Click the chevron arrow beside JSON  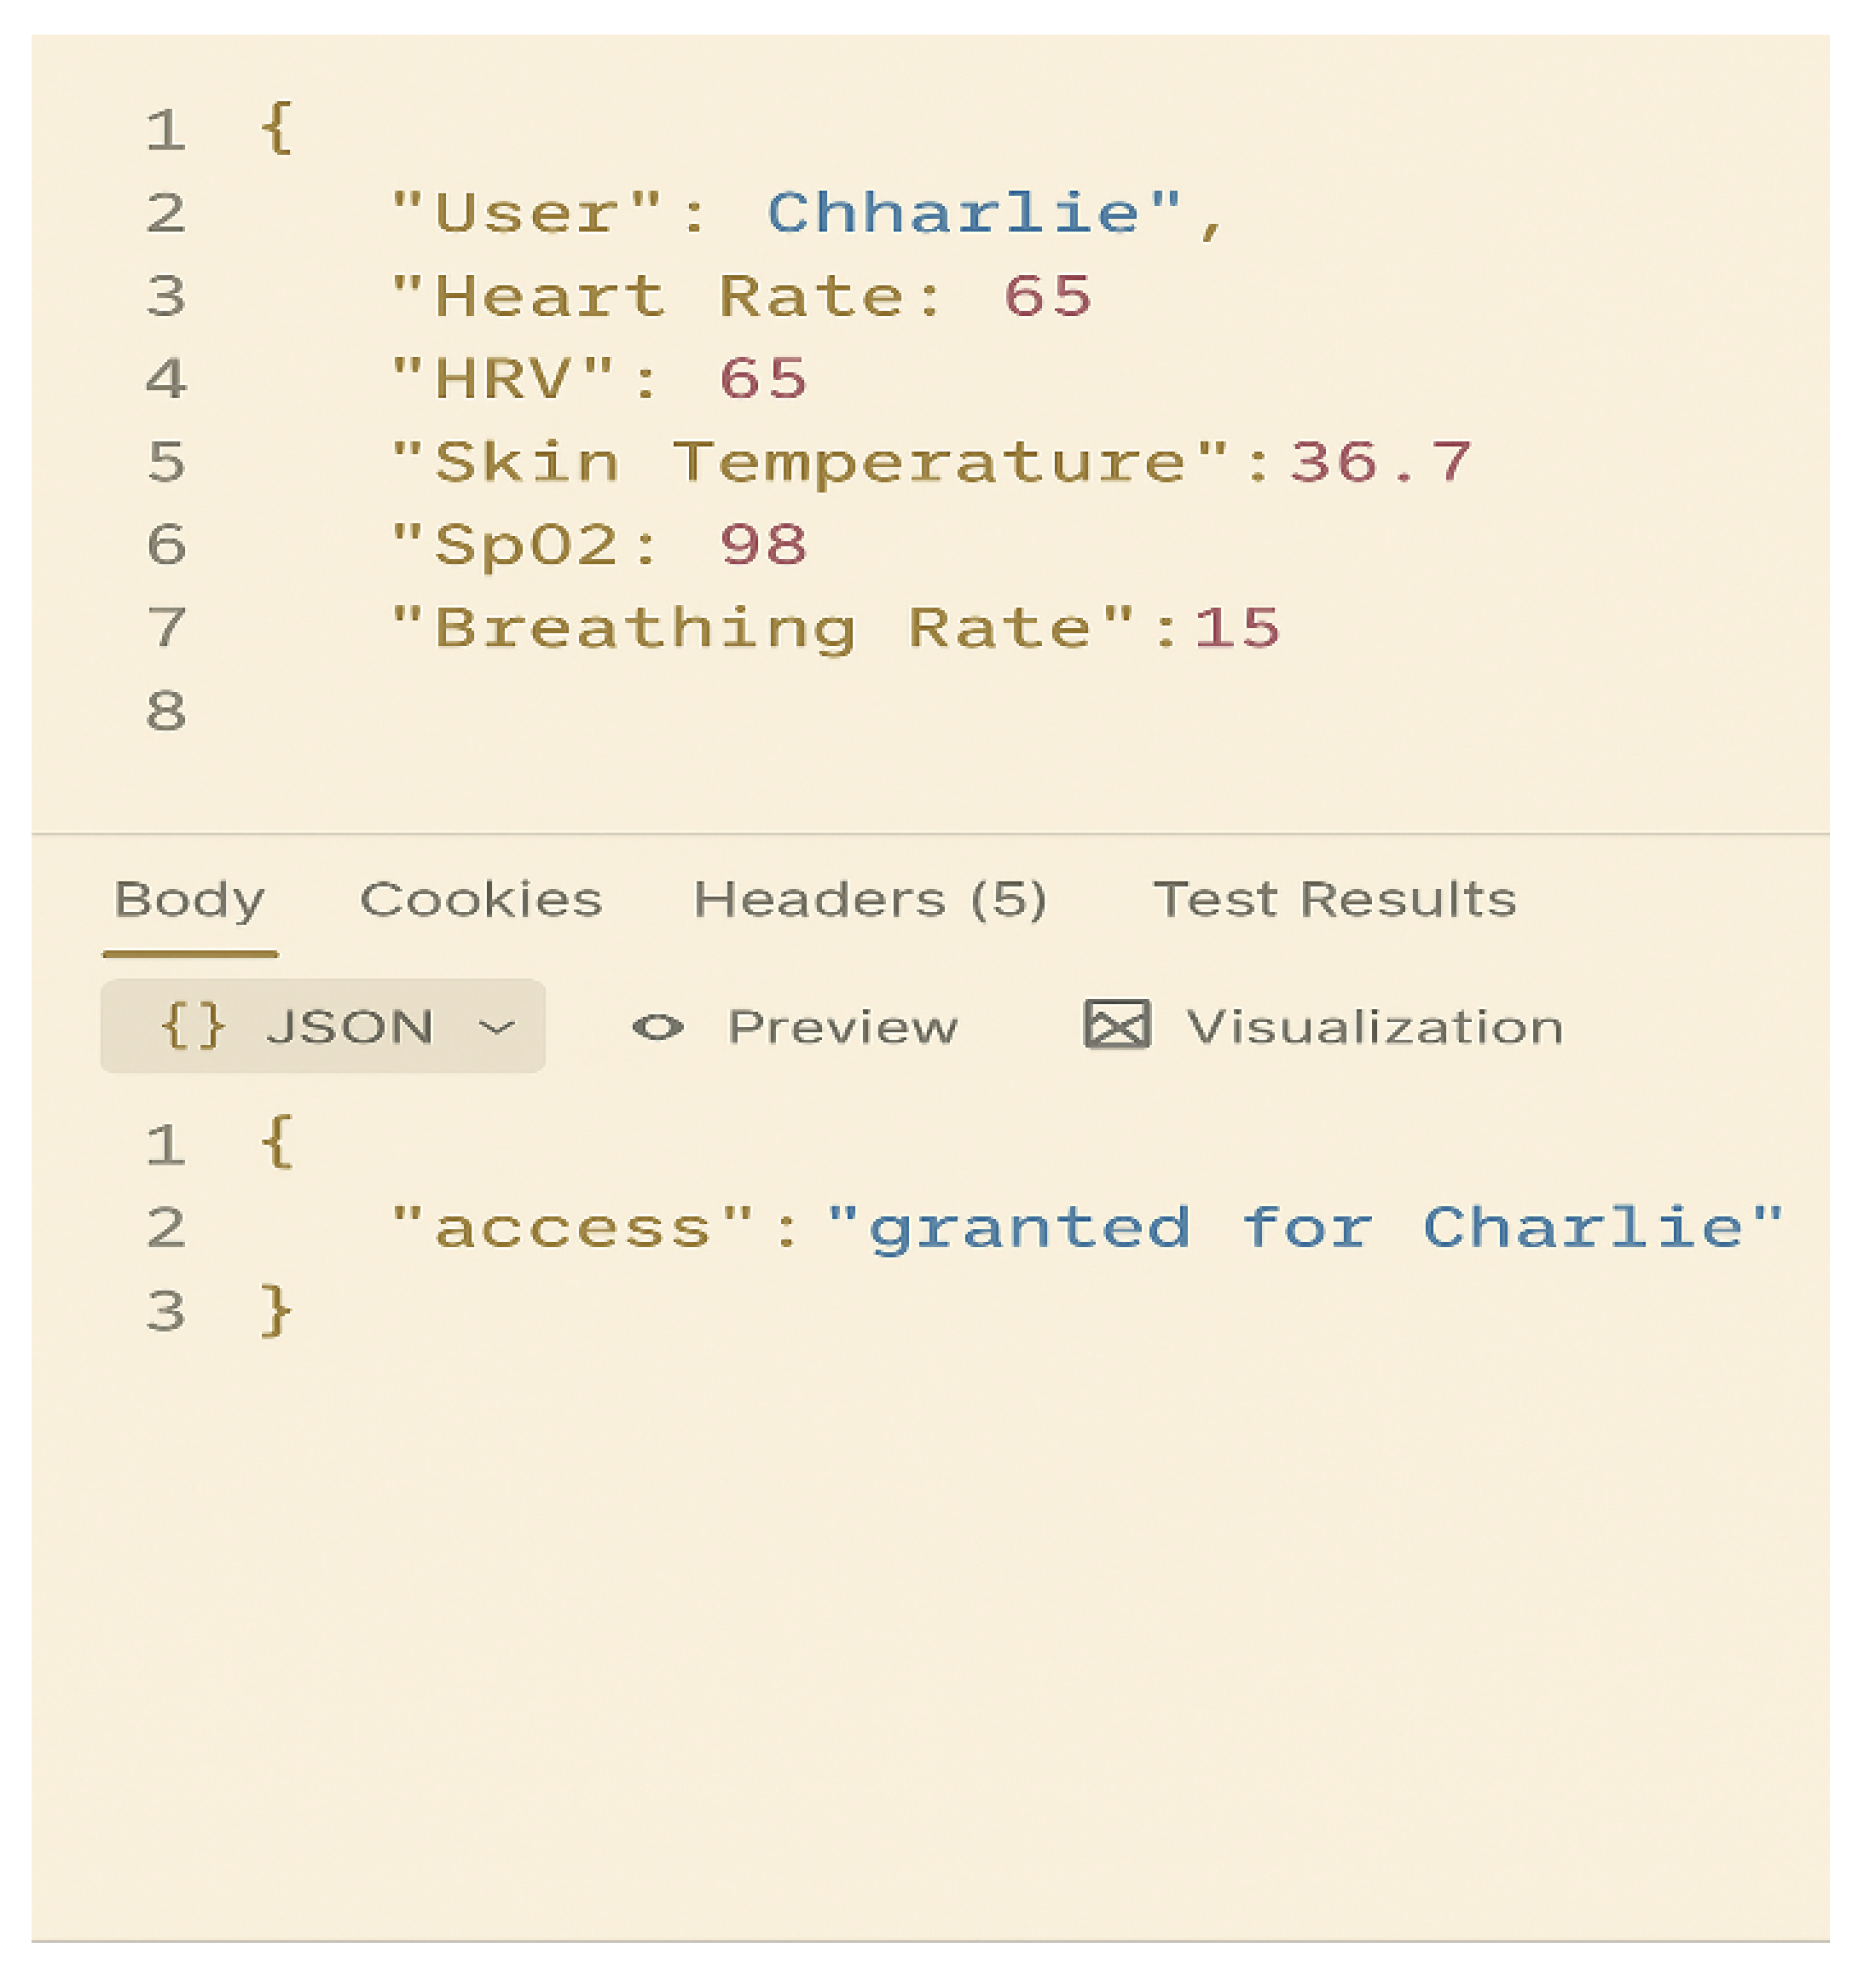tap(496, 1027)
